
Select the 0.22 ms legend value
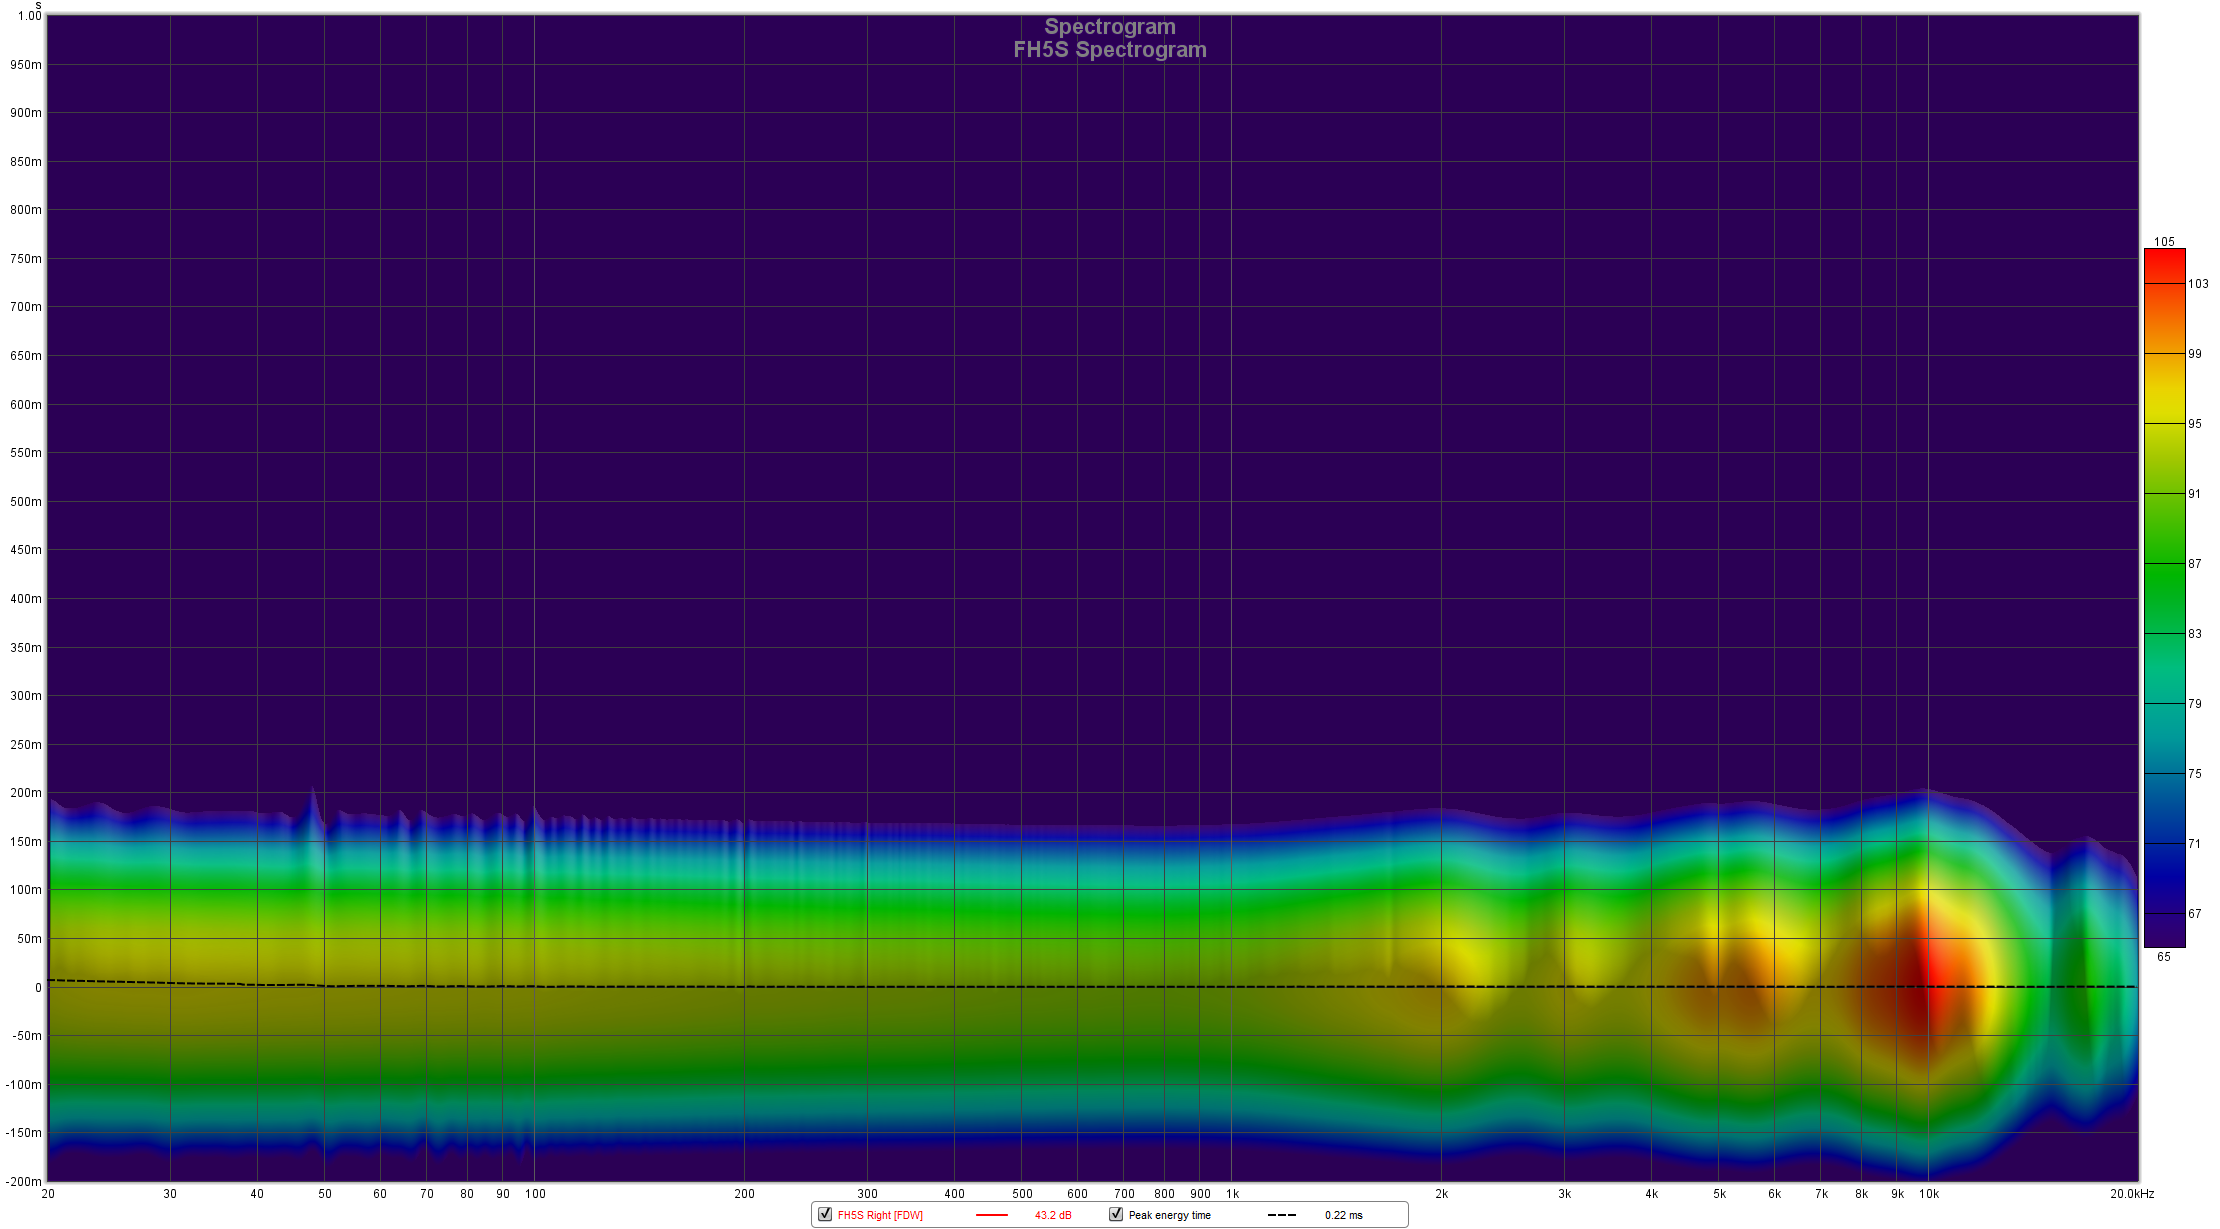[1344, 1215]
